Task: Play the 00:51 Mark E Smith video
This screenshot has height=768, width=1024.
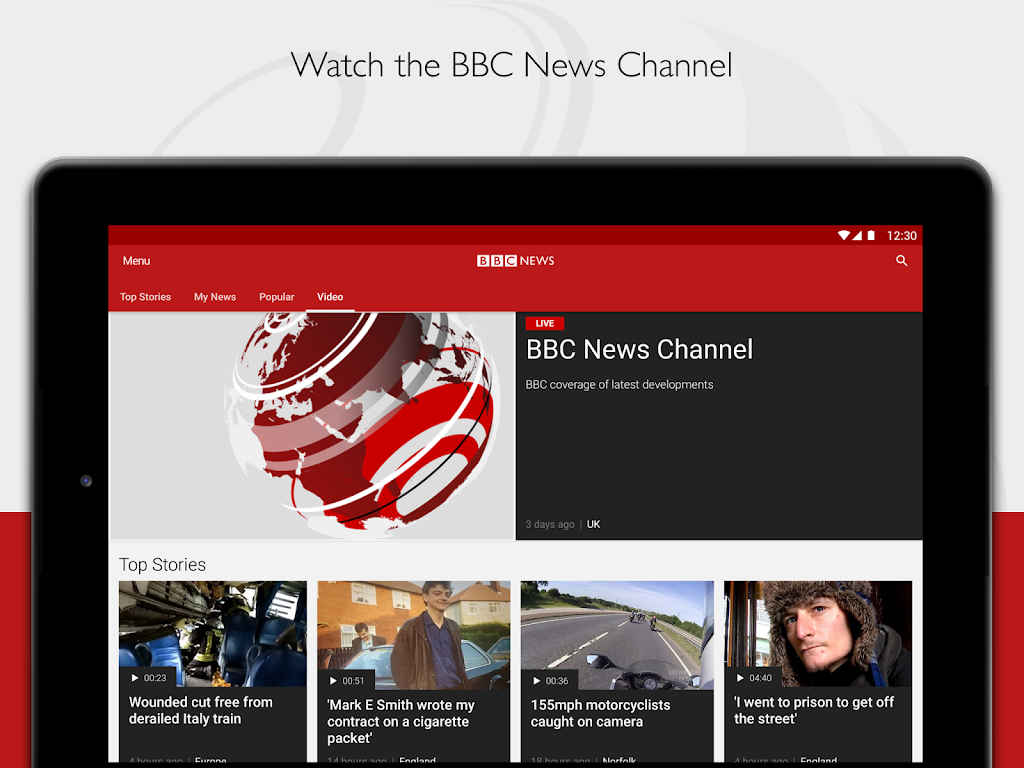Action: 347,680
